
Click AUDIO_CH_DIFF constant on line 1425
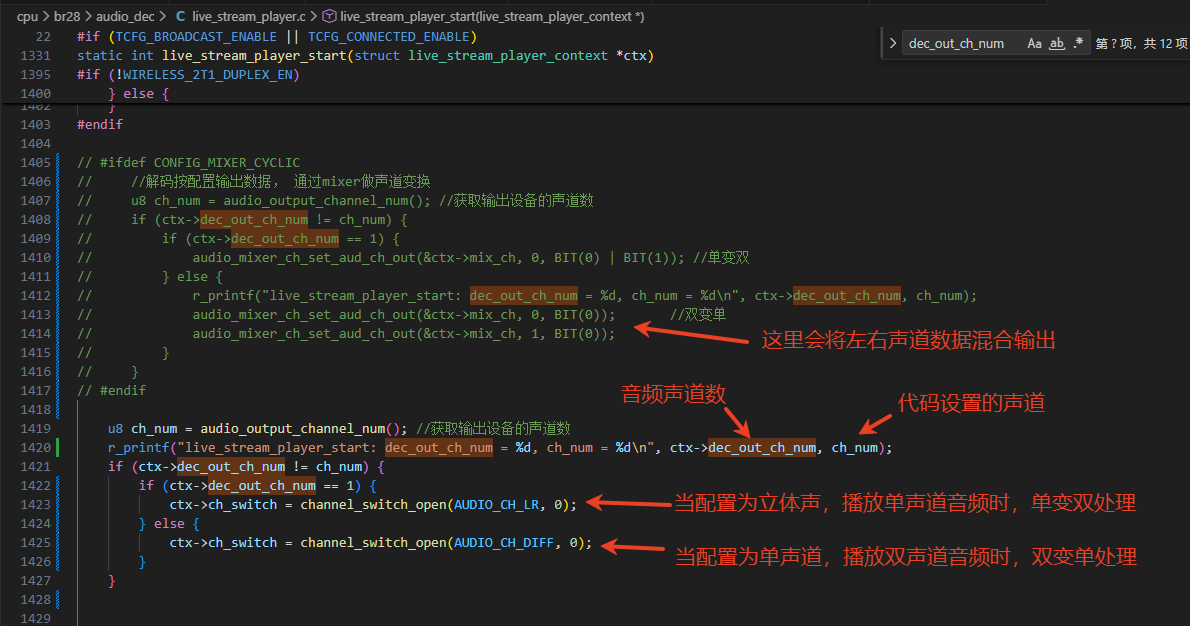pos(504,543)
